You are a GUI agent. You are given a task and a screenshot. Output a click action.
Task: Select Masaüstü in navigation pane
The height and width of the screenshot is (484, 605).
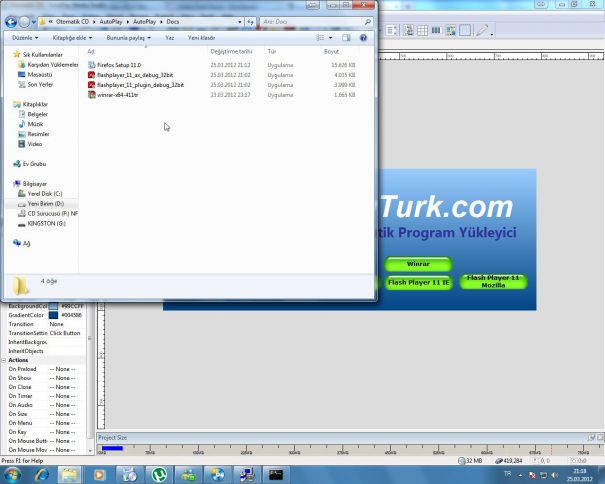click(x=39, y=74)
